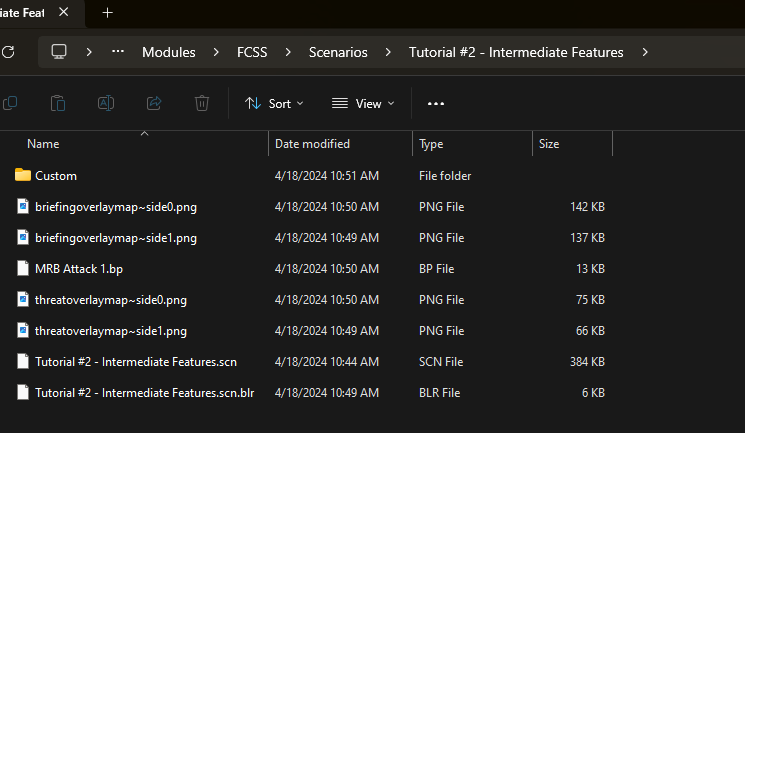Open the View dropdown menu
768x768 pixels.
[363, 103]
